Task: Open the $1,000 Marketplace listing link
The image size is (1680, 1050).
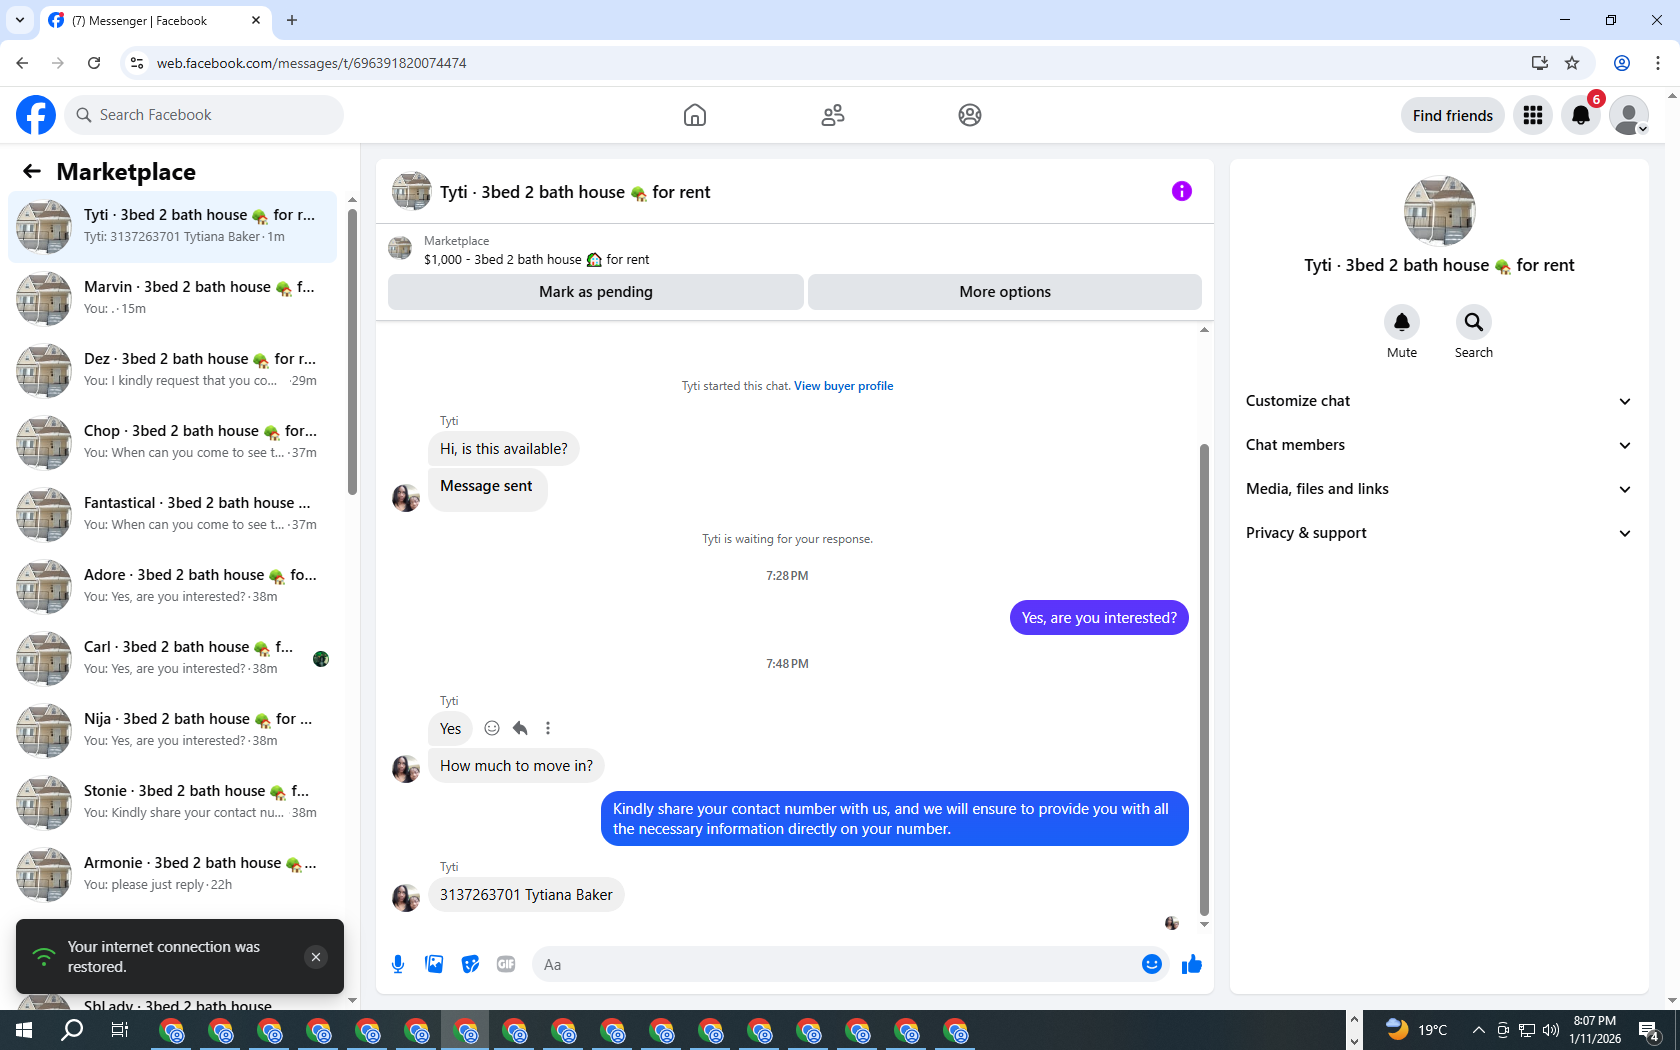Action: click(x=536, y=260)
